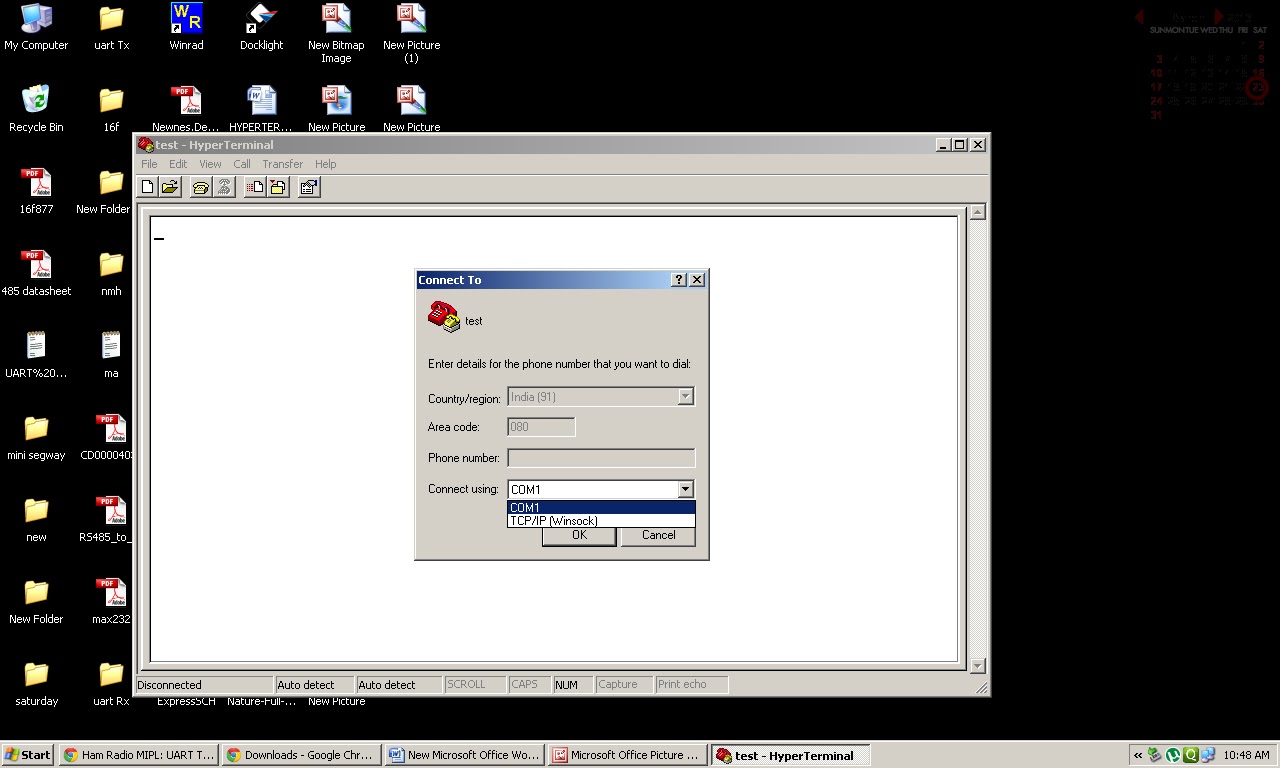Click the dialog's question mark help button
The width and height of the screenshot is (1280, 768).
679,280
